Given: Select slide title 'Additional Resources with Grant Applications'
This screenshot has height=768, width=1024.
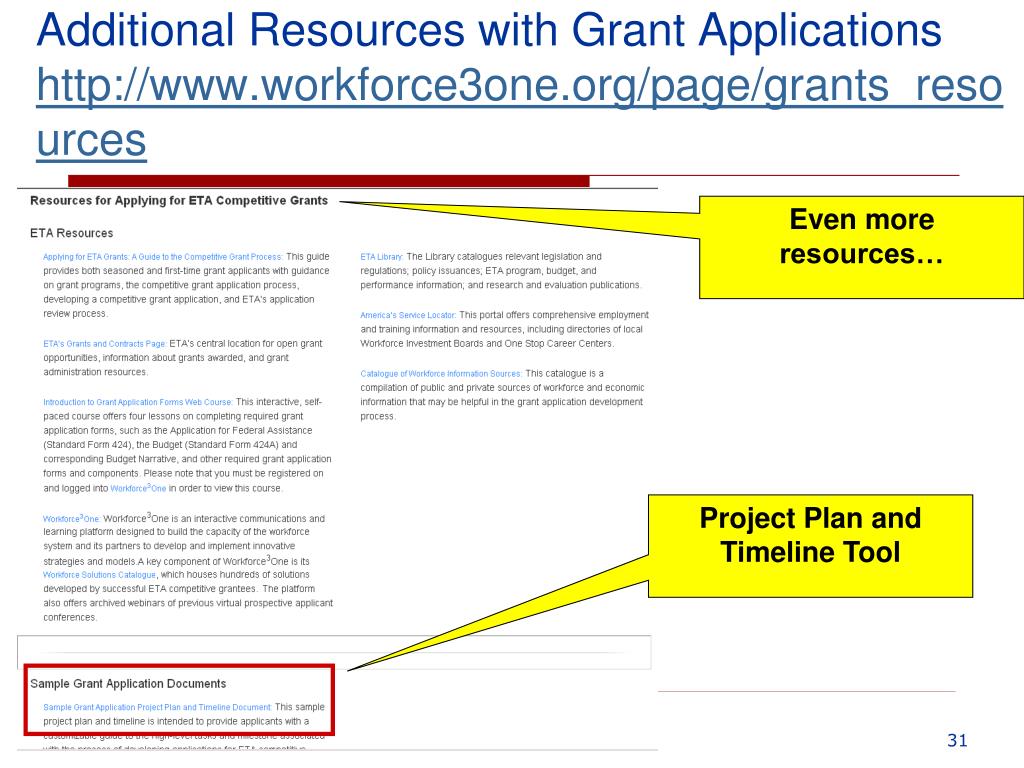Looking at the screenshot, I should pos(489,30).
